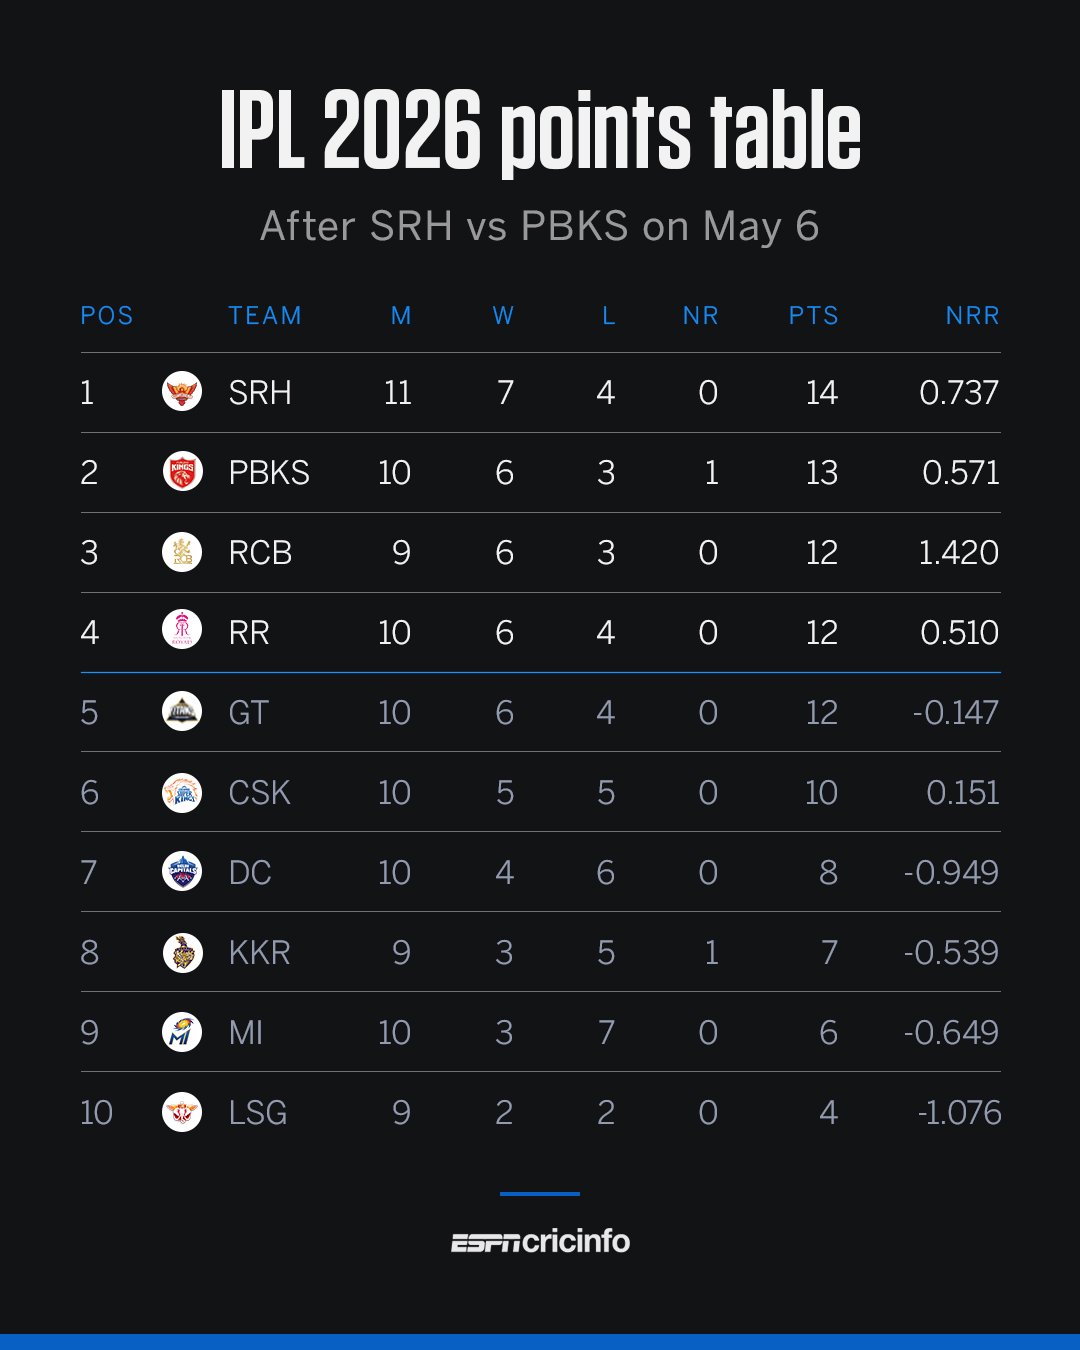Select the RCB team logo
Viewport: 1080px width, 1350px height.
(x=182, y=552)
